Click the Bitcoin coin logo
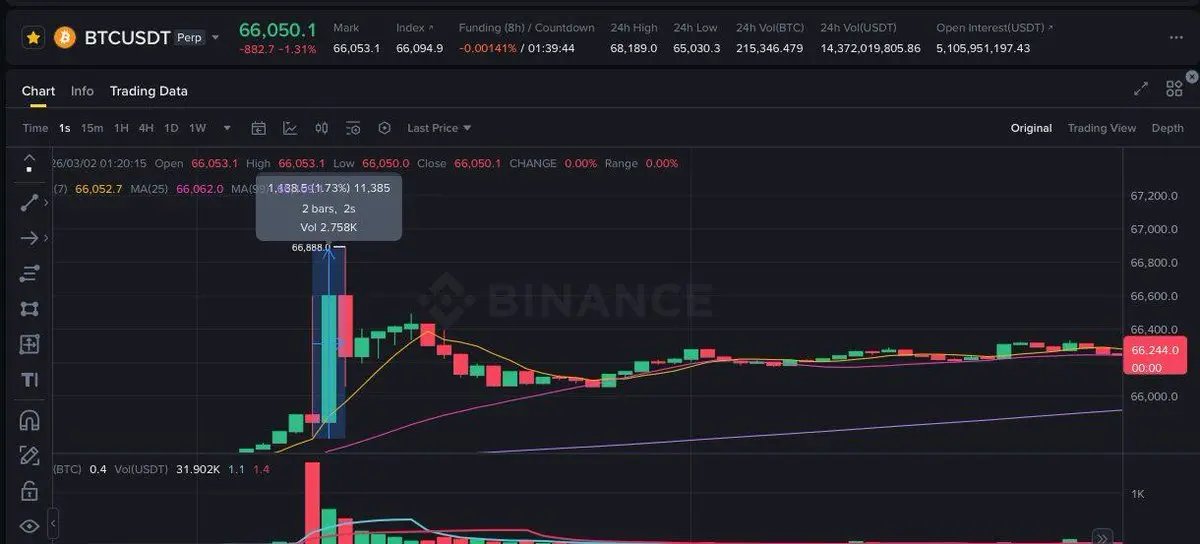The height and width of the screenshot is (544, 1200). pyautogui.click(x=65, y=38)
